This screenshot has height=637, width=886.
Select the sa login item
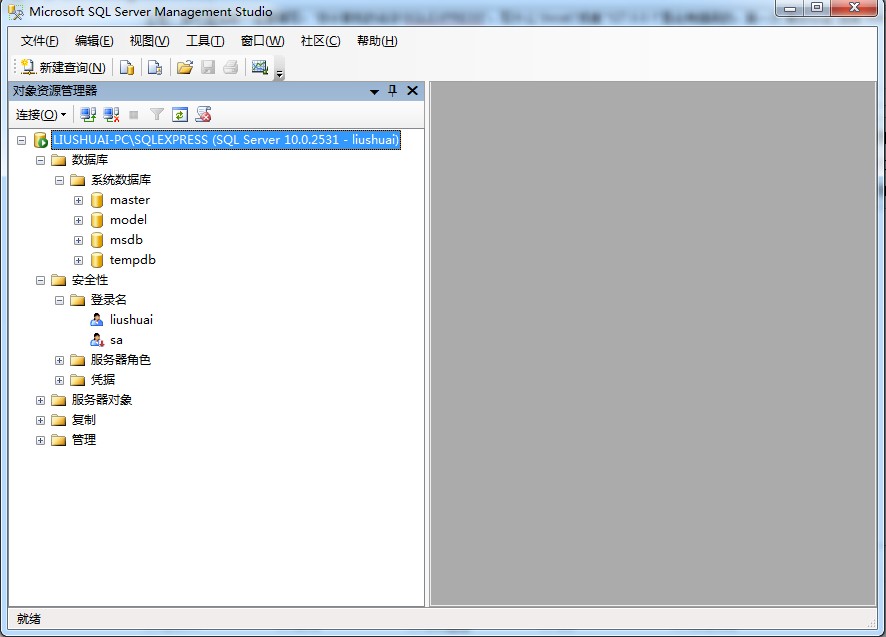click(116, 340)
